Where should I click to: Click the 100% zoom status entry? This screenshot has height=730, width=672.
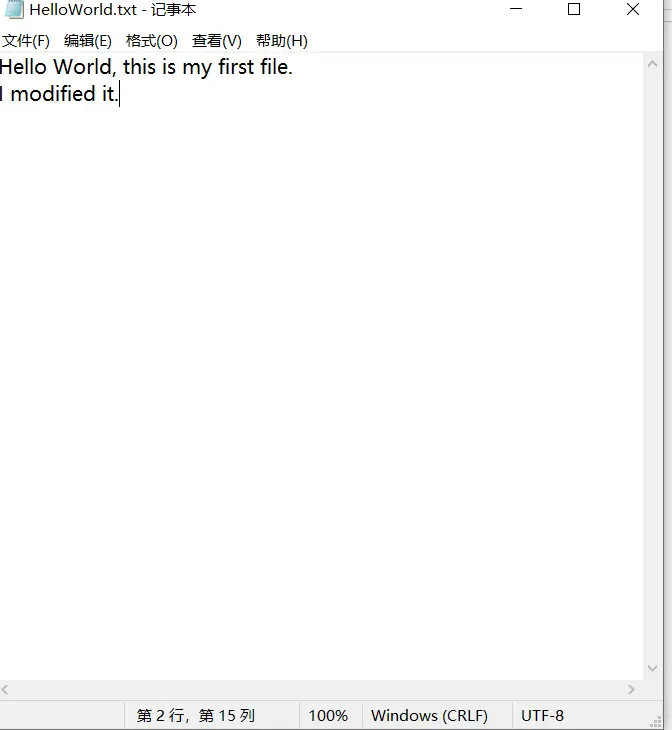pos(328,716)
